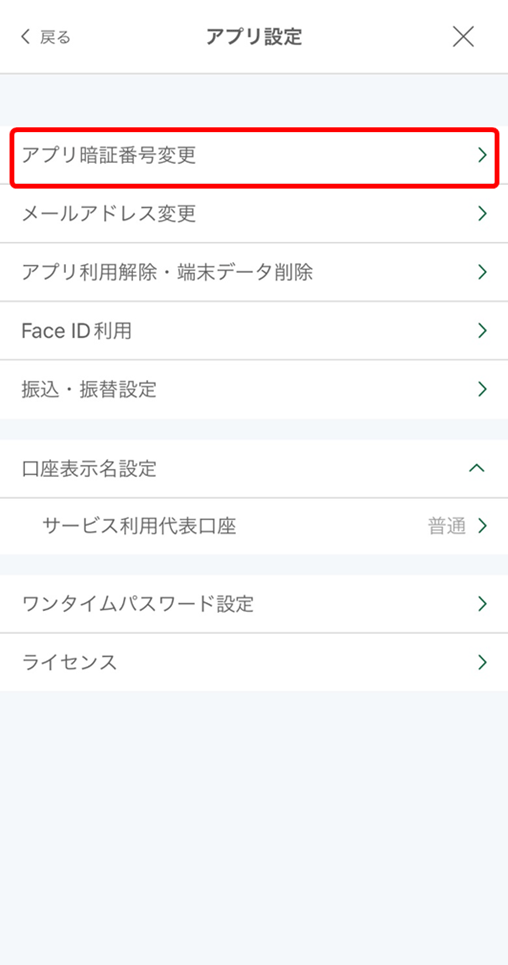The height and width of the screenshot is (965, 508).
Task: Select サービス利用代表口座 row
Action: pyautogui.click(x=254, y=526)
